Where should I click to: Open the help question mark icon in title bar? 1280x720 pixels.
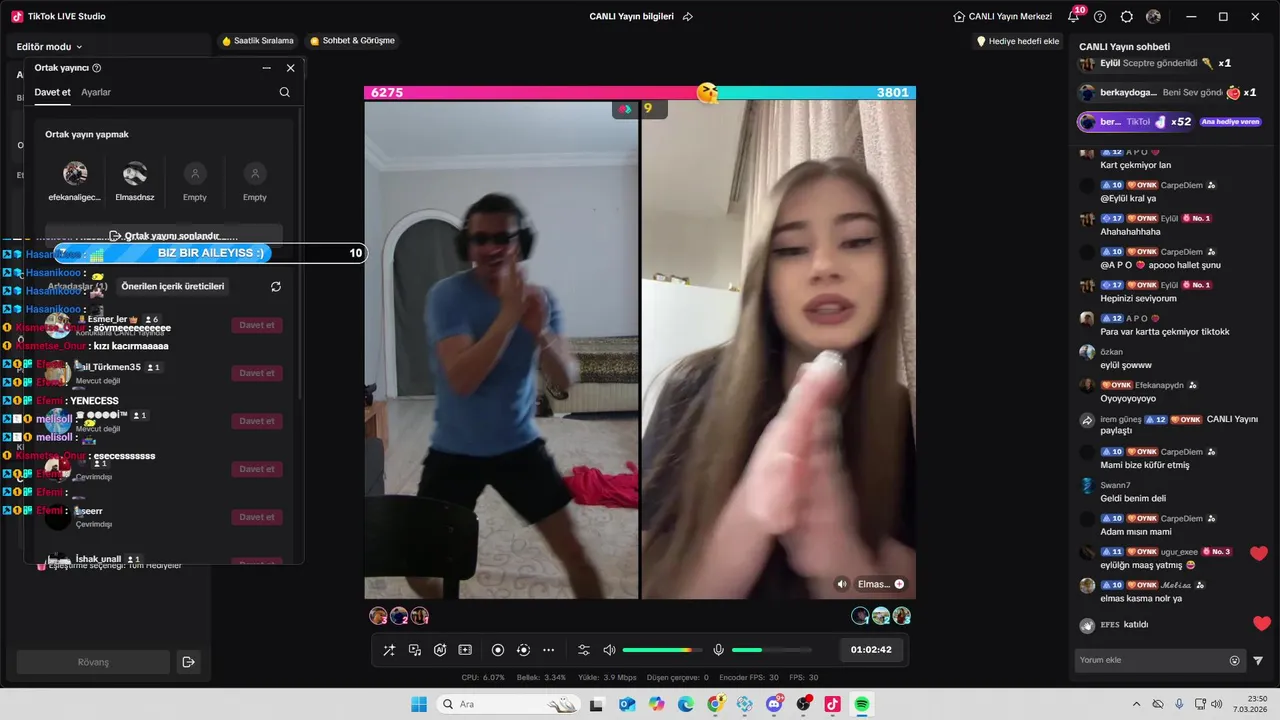tap(1100, 17)
